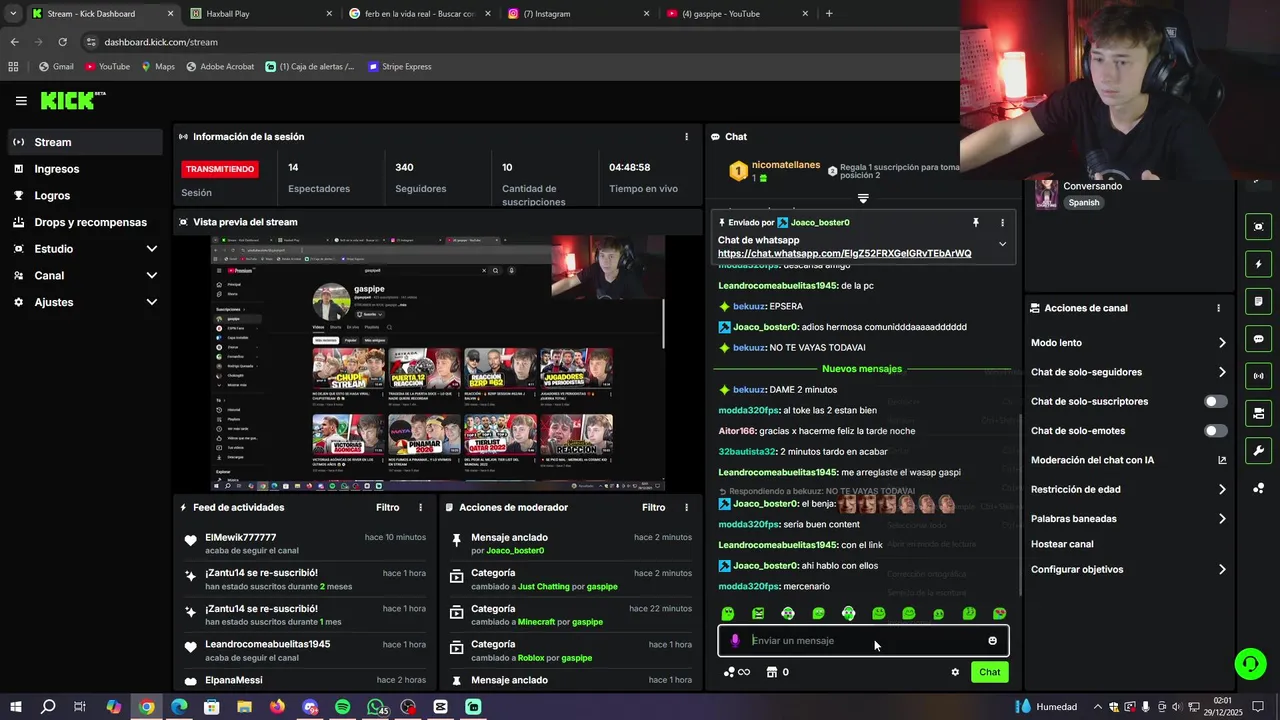The image size is (1280, 720).
Task: Click the chat bubble icon in right sidebar
Action: pyautogui.click(x=1258, y=339)
